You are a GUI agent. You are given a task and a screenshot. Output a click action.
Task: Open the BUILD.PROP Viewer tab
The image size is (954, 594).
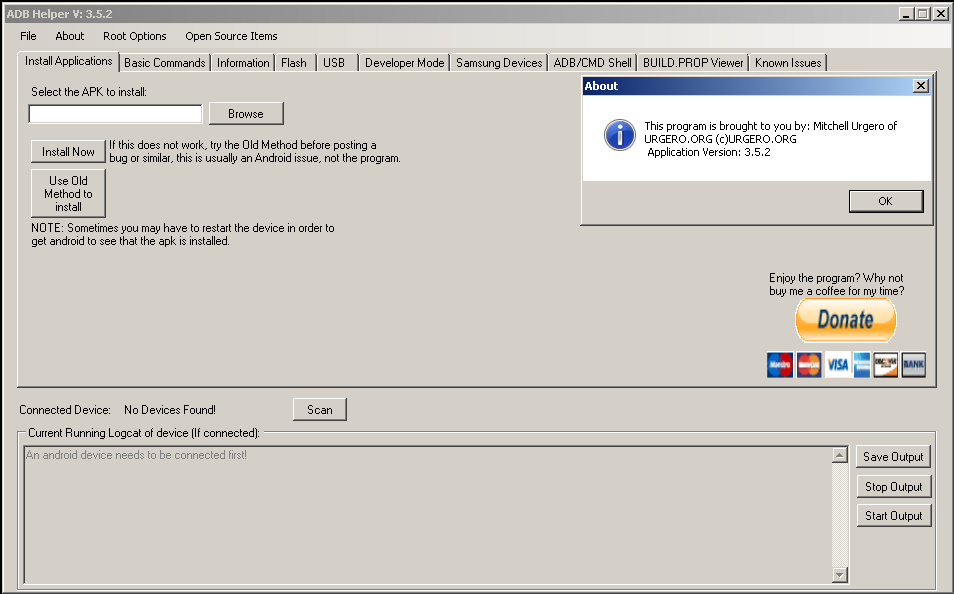[x=693, y=63]
